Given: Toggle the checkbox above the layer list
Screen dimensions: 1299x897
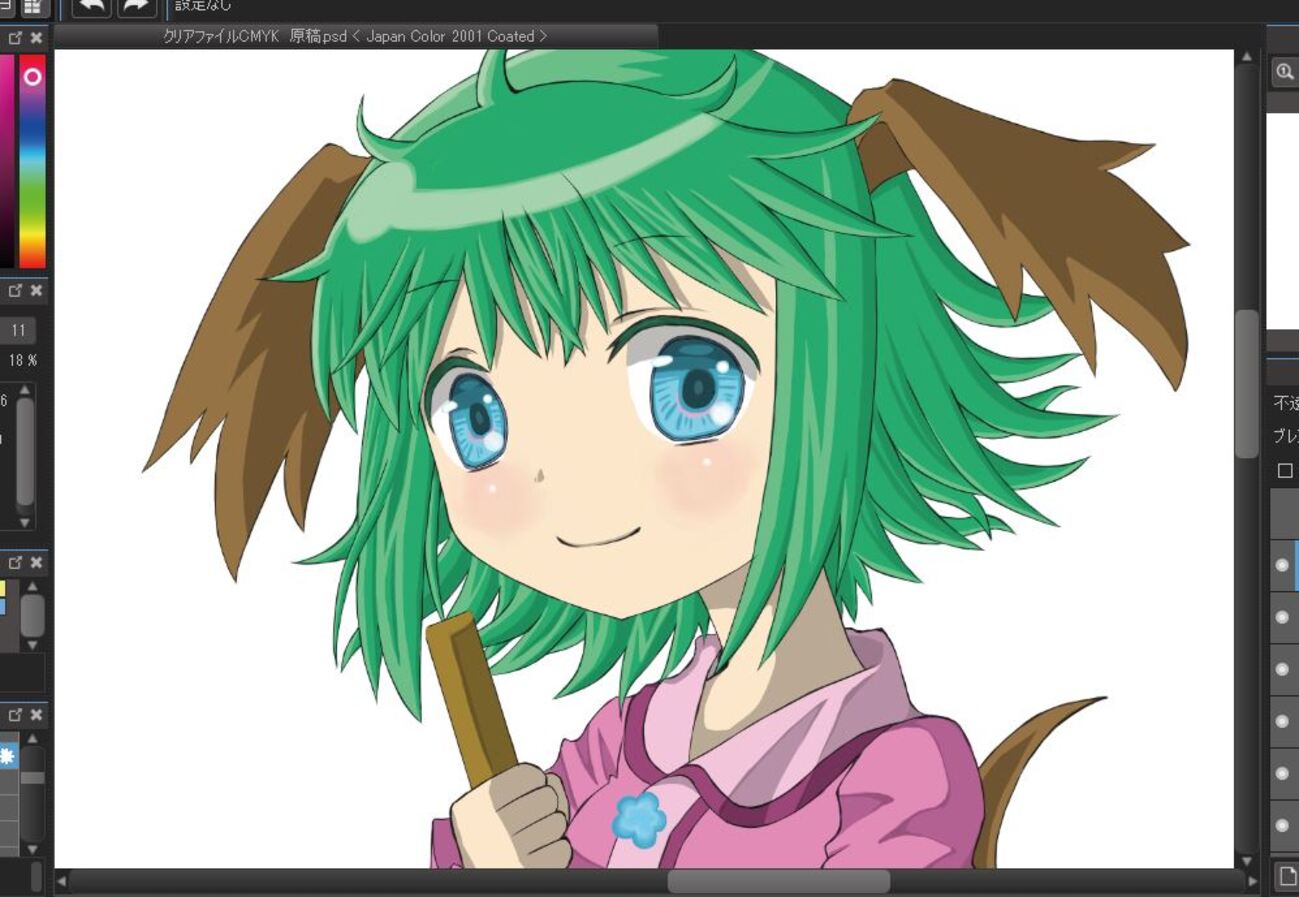Looking at the screenshot, I should (1286, 470).
